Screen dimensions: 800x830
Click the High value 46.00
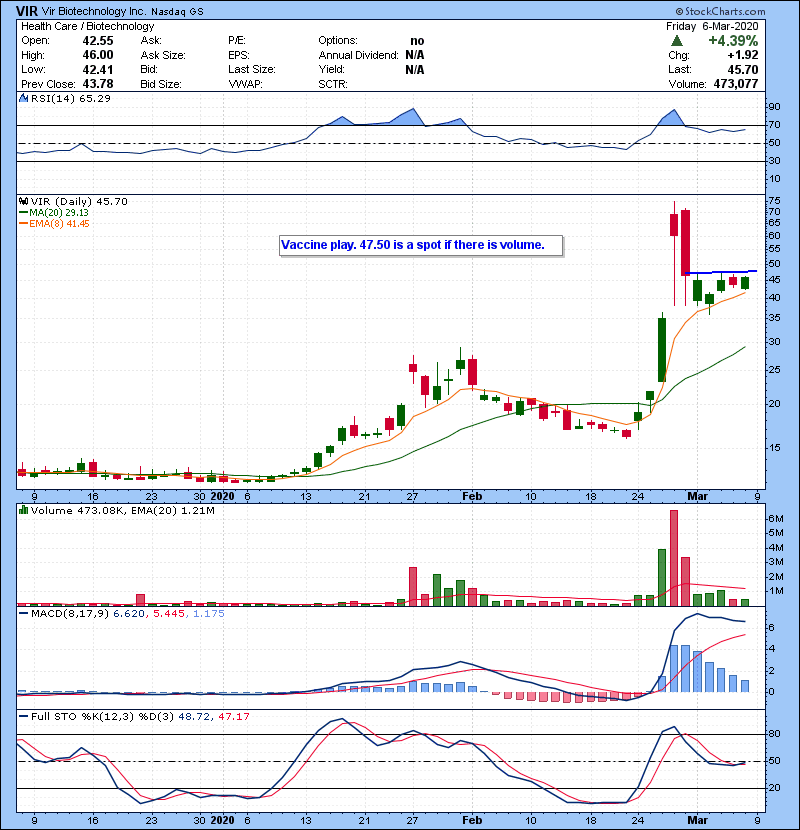(98, 55)
